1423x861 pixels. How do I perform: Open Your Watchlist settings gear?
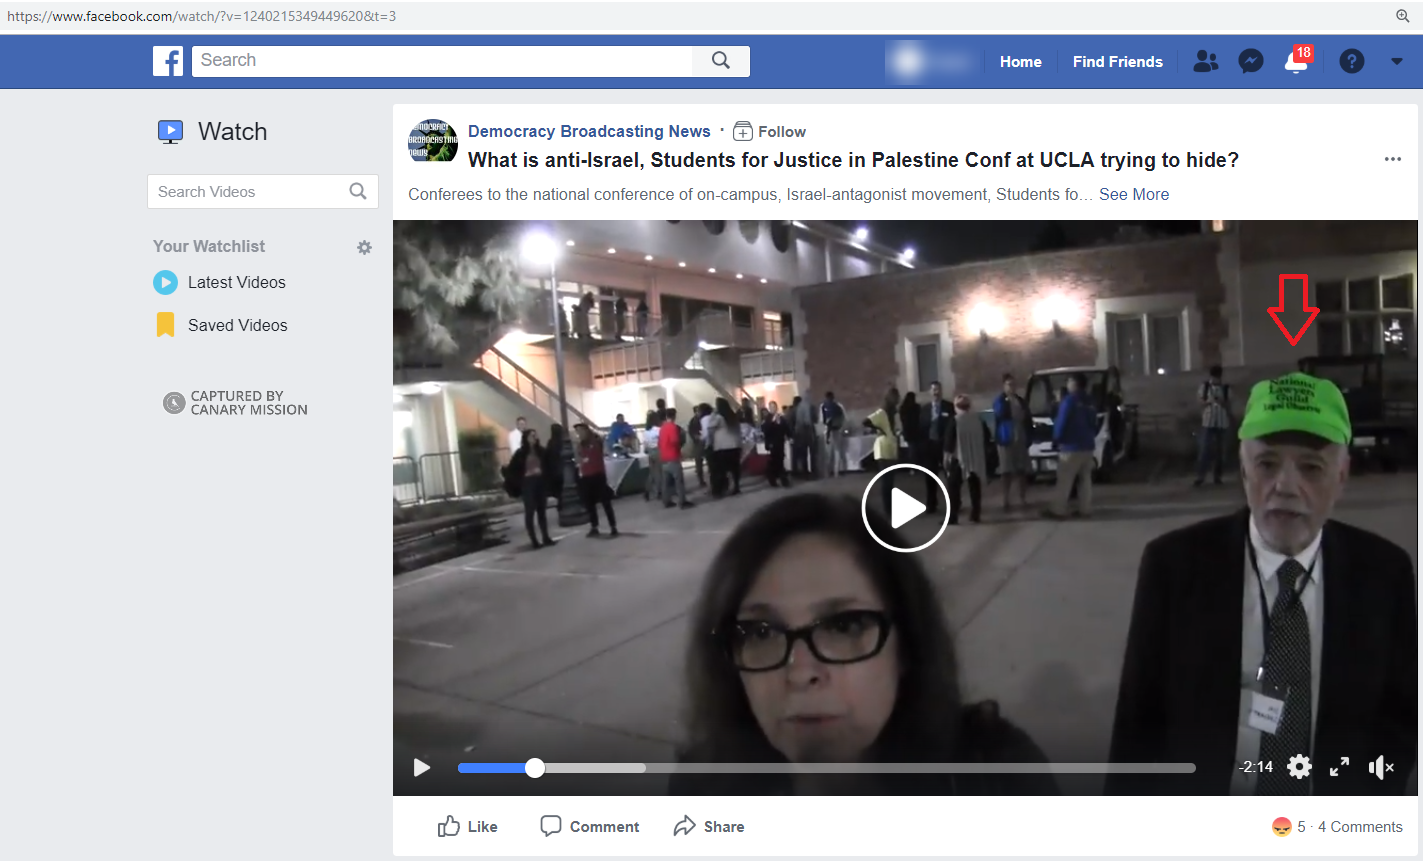[x=364, y=247]
